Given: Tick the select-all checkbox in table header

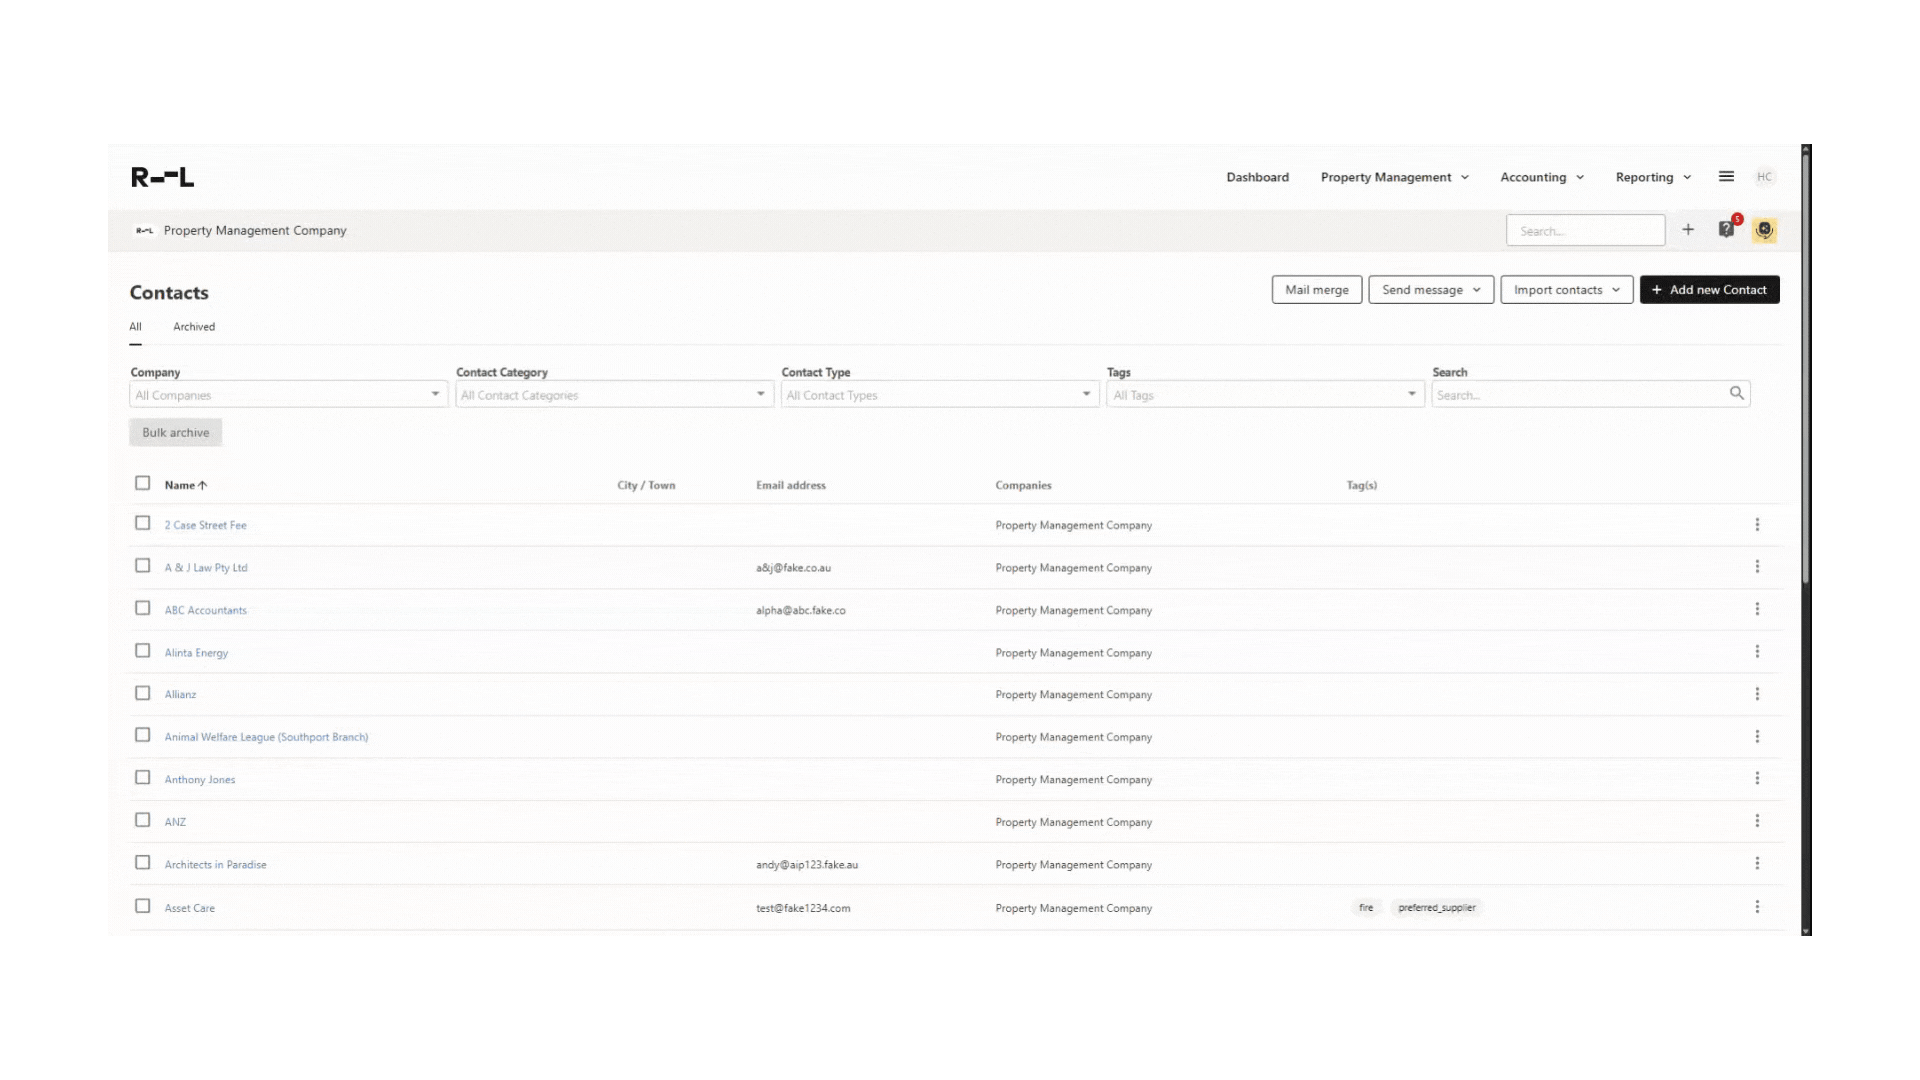Looking at the screenshot, I should tap(143, 484).
